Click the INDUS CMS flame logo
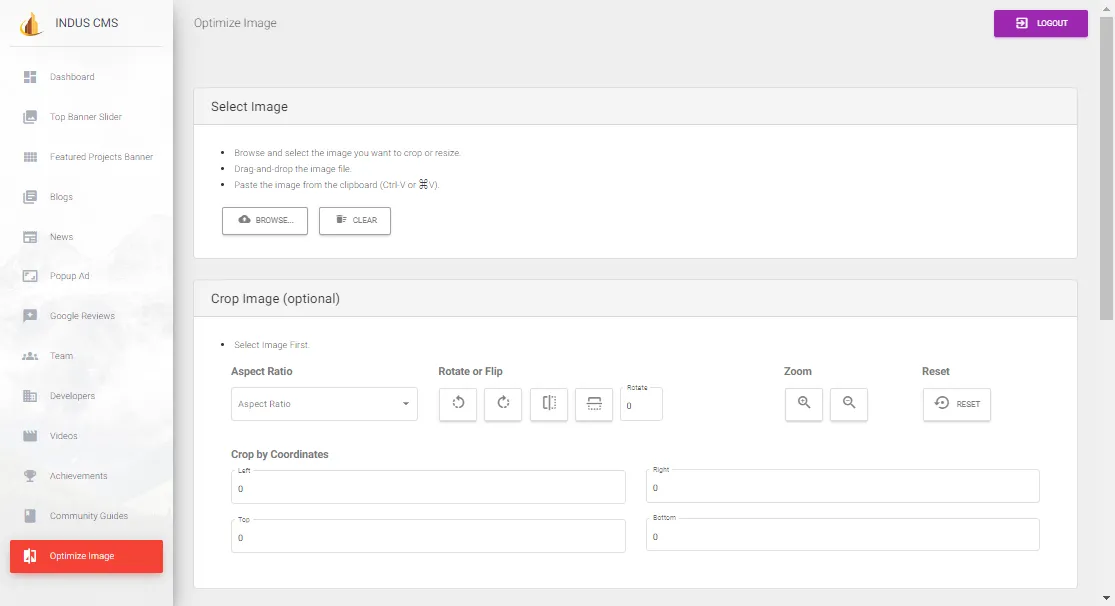This screenshot has height=606, width=1115. [30, 24]
